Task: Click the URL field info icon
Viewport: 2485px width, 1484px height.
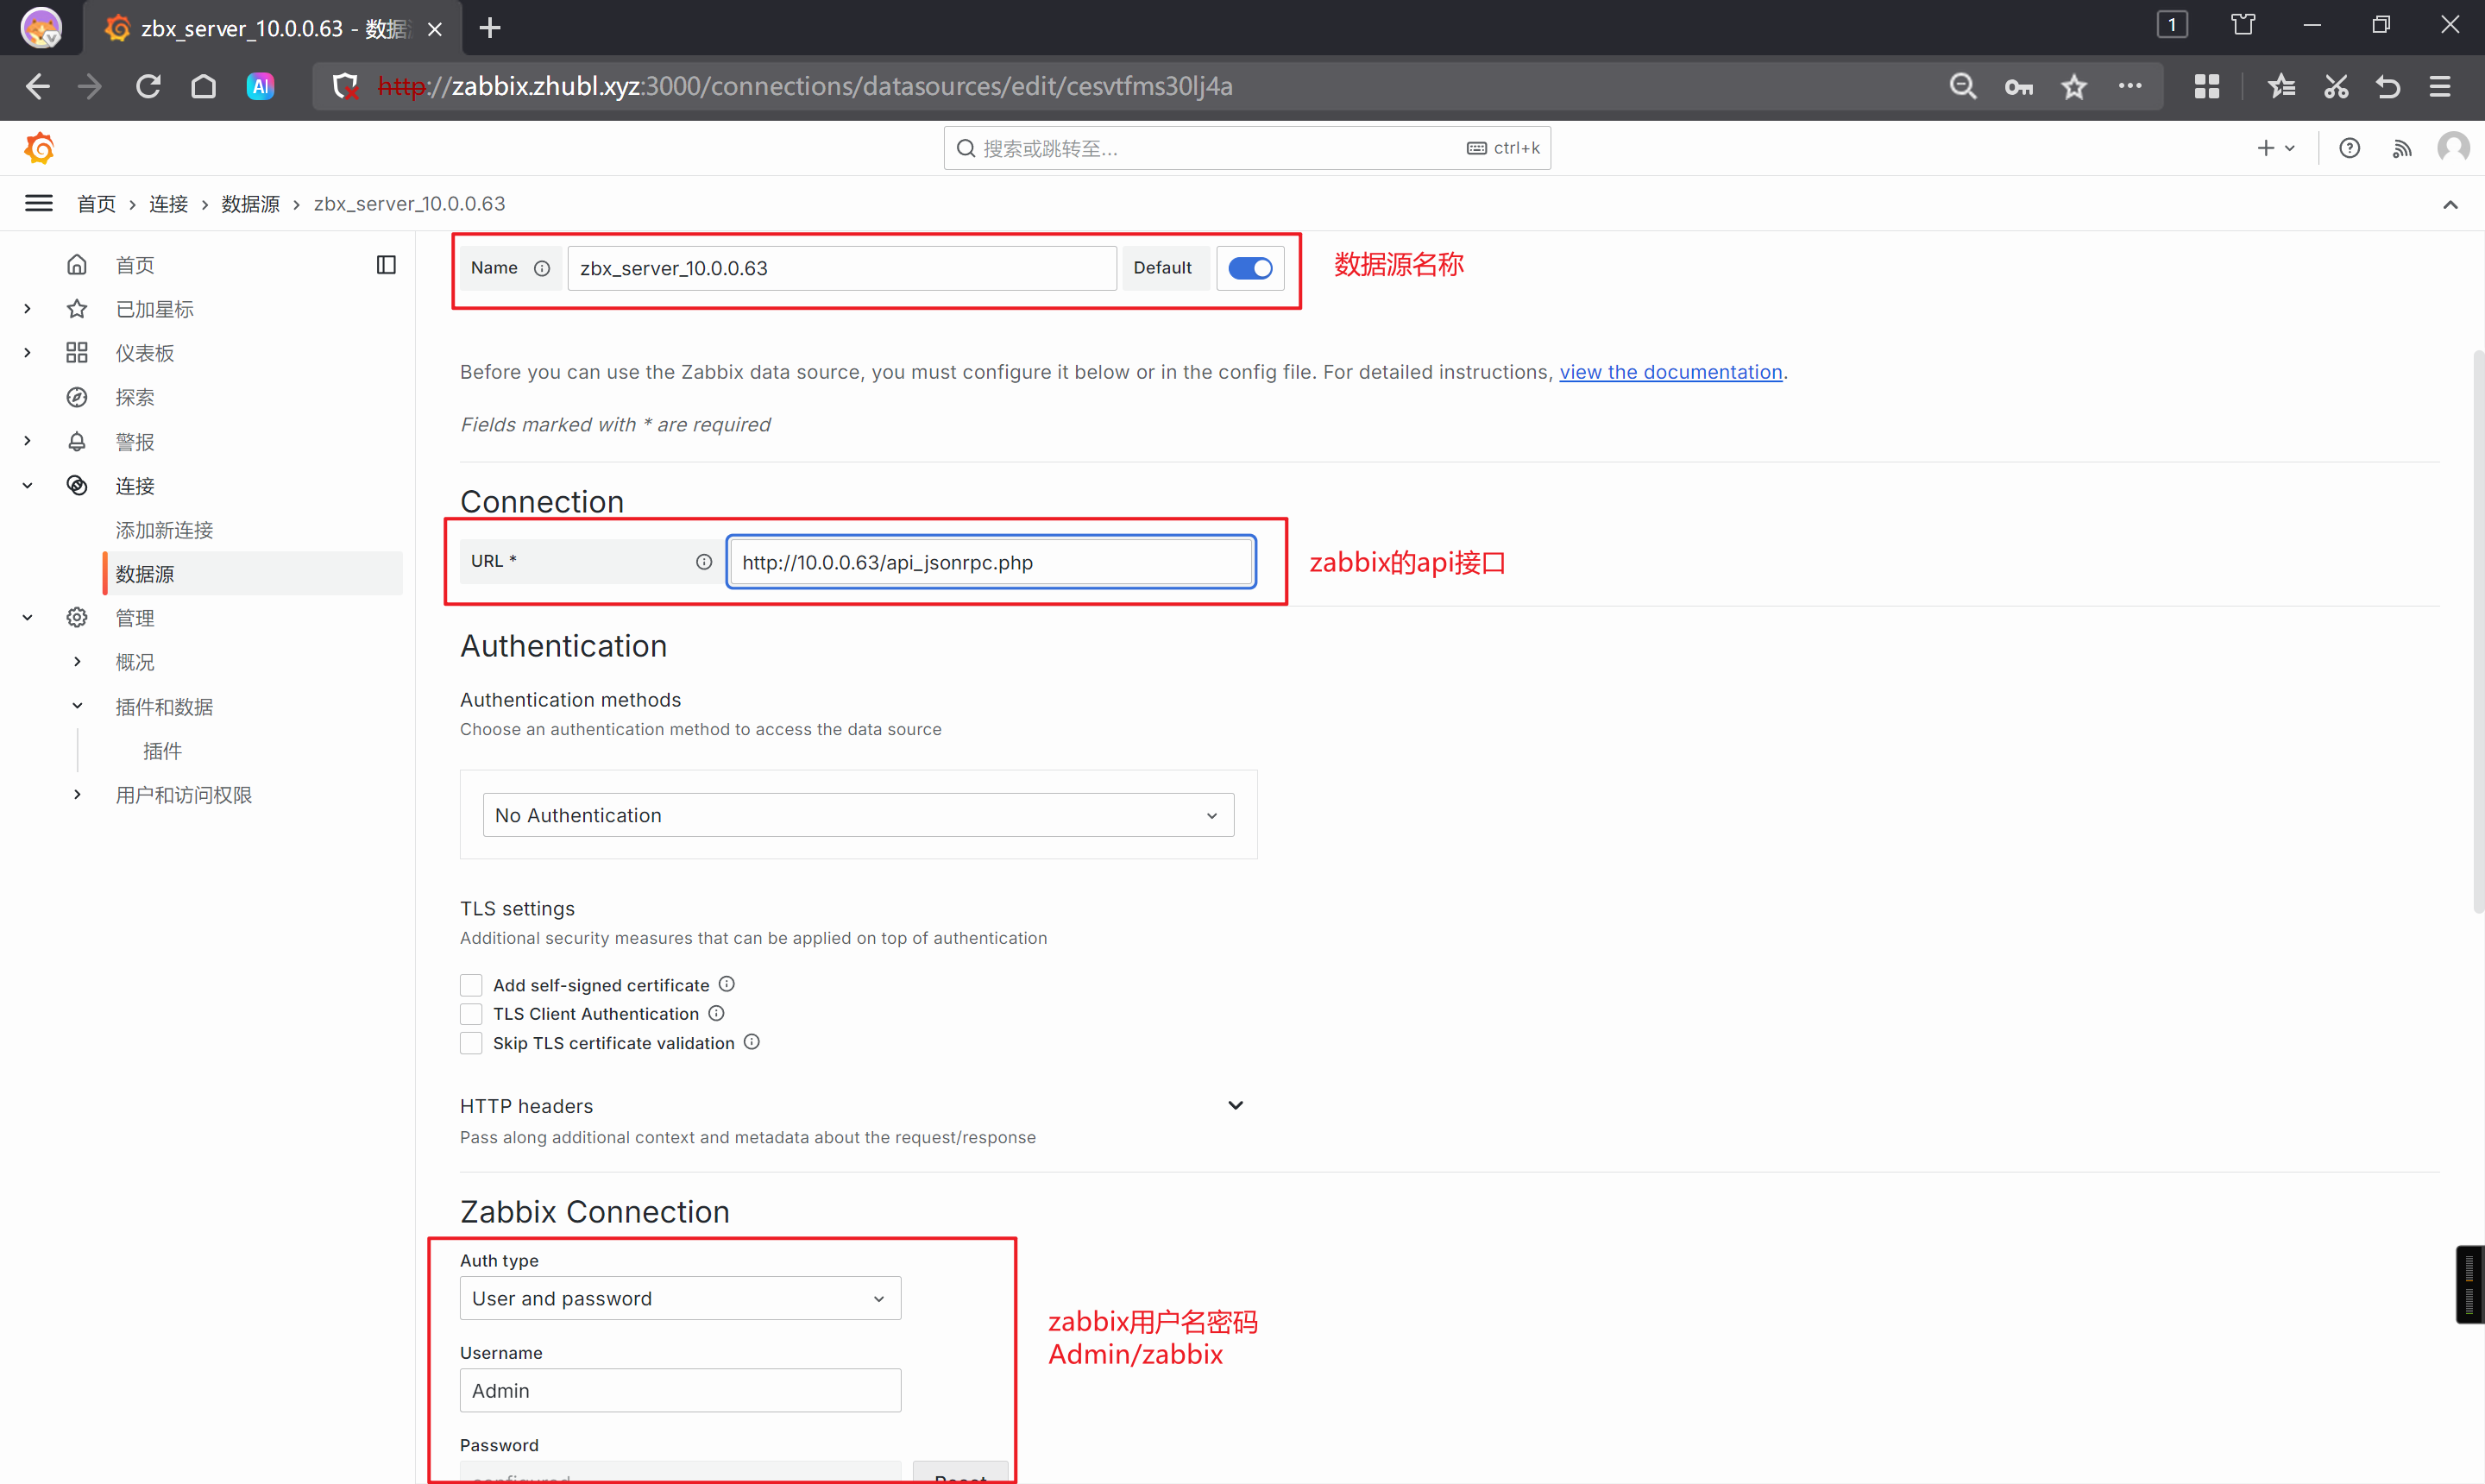Action: point(704,562)
